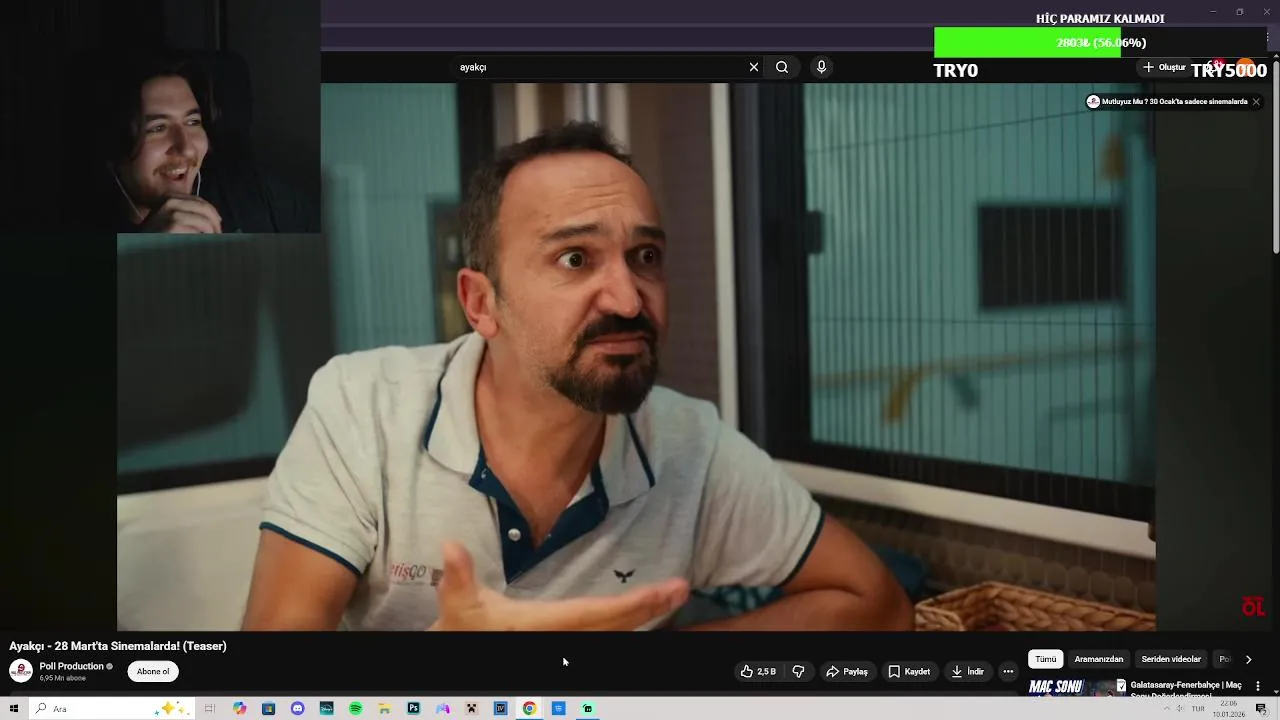The image size is (1280, 720).
Task: Open options menu for Galatasaray-Fenerbahçe video
Action: coord(1258,686)
